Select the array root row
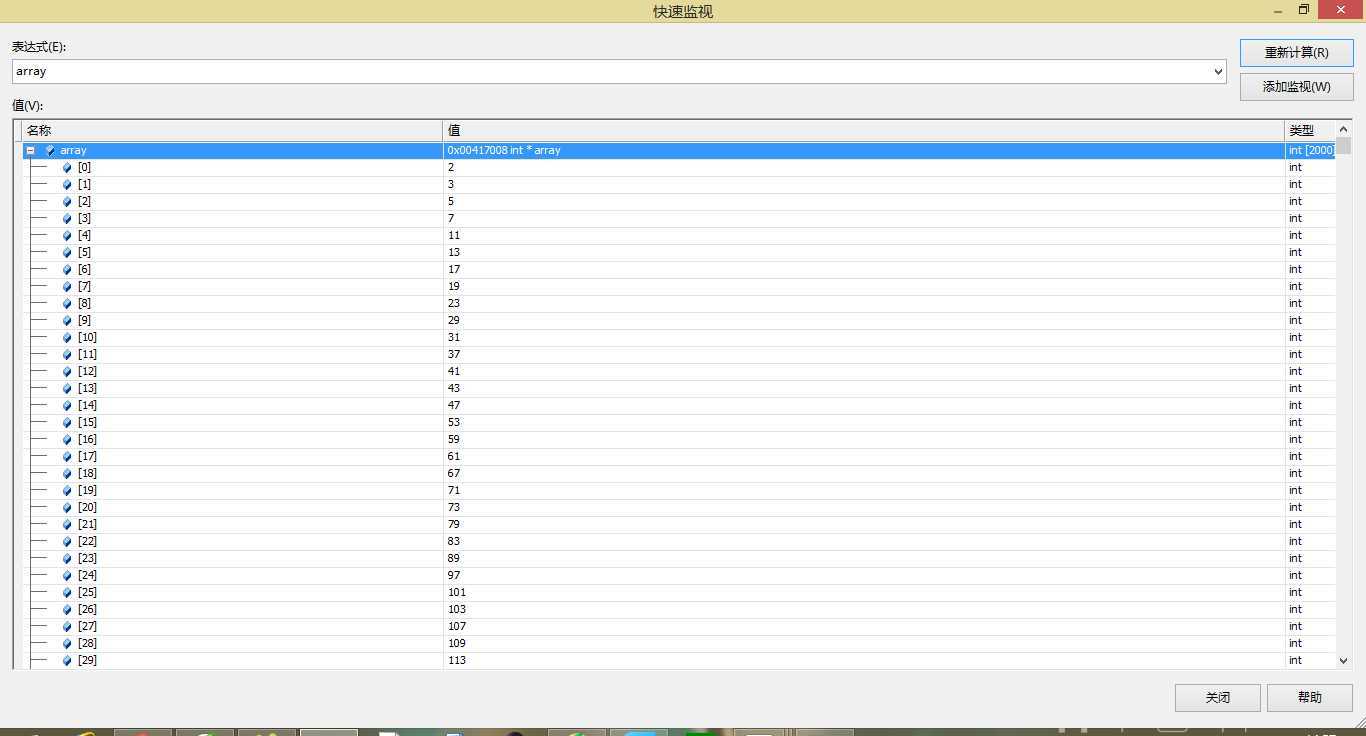 (x=679, y=150)
